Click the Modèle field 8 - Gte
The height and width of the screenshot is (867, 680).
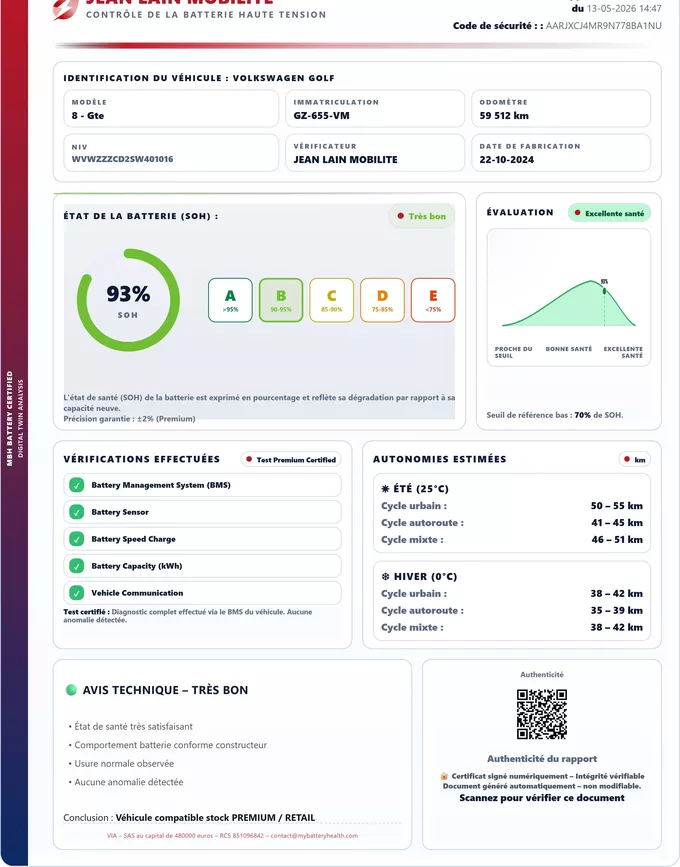click(x=171, y=109)
